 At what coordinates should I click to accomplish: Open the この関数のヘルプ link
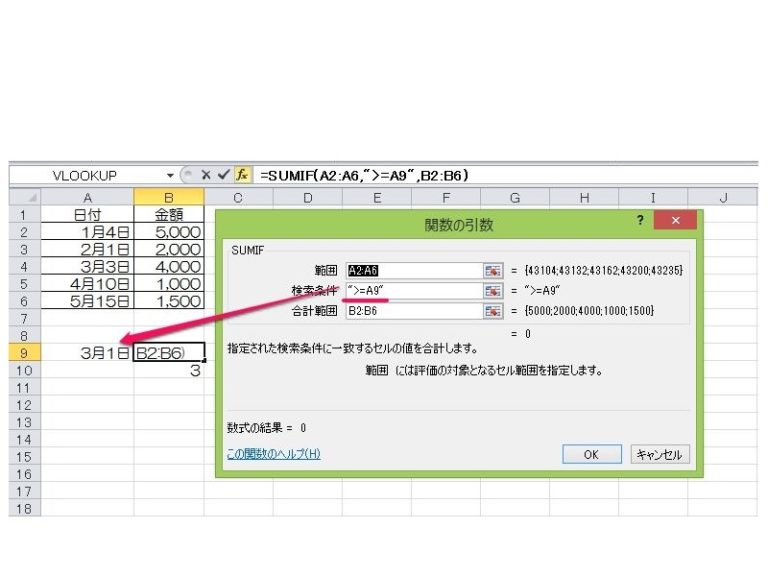click(273, 454)
